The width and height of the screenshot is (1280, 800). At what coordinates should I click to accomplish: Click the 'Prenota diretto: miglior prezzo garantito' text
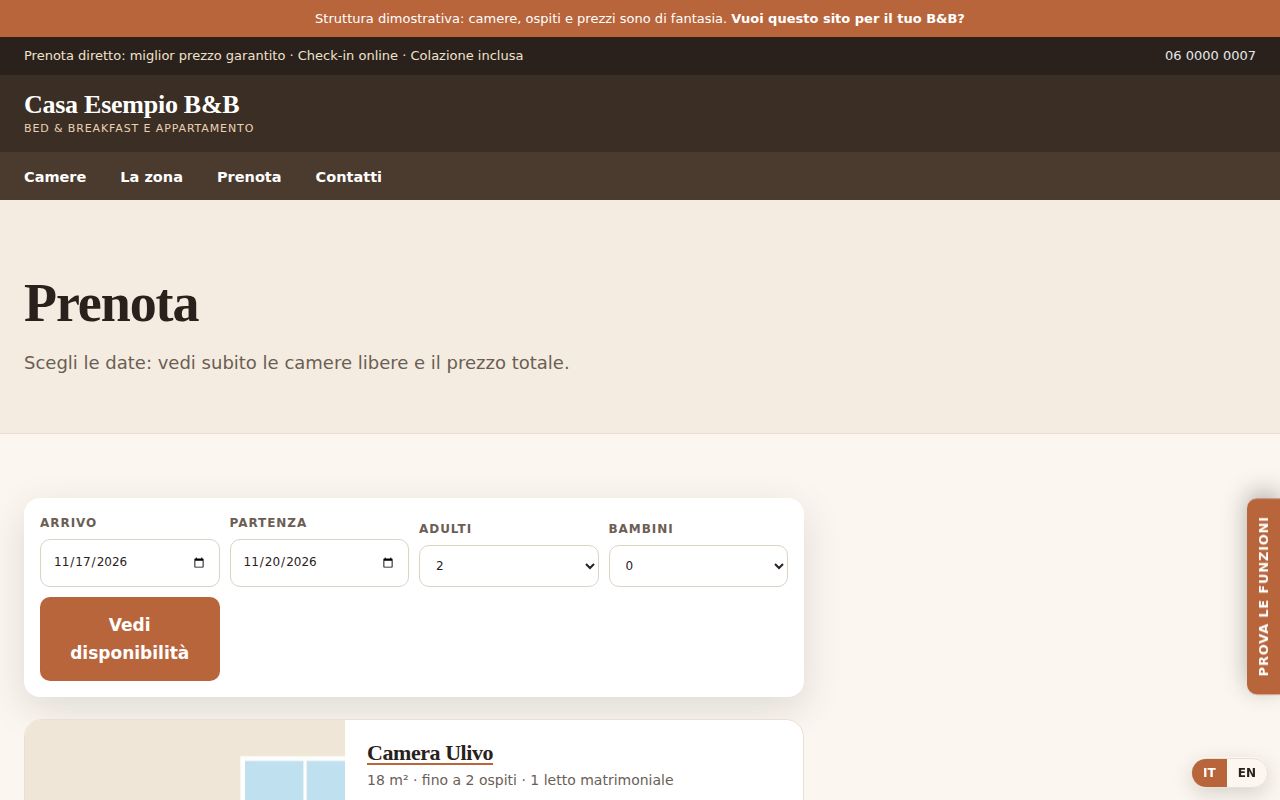pyautogui.click(x=155, y=56)
